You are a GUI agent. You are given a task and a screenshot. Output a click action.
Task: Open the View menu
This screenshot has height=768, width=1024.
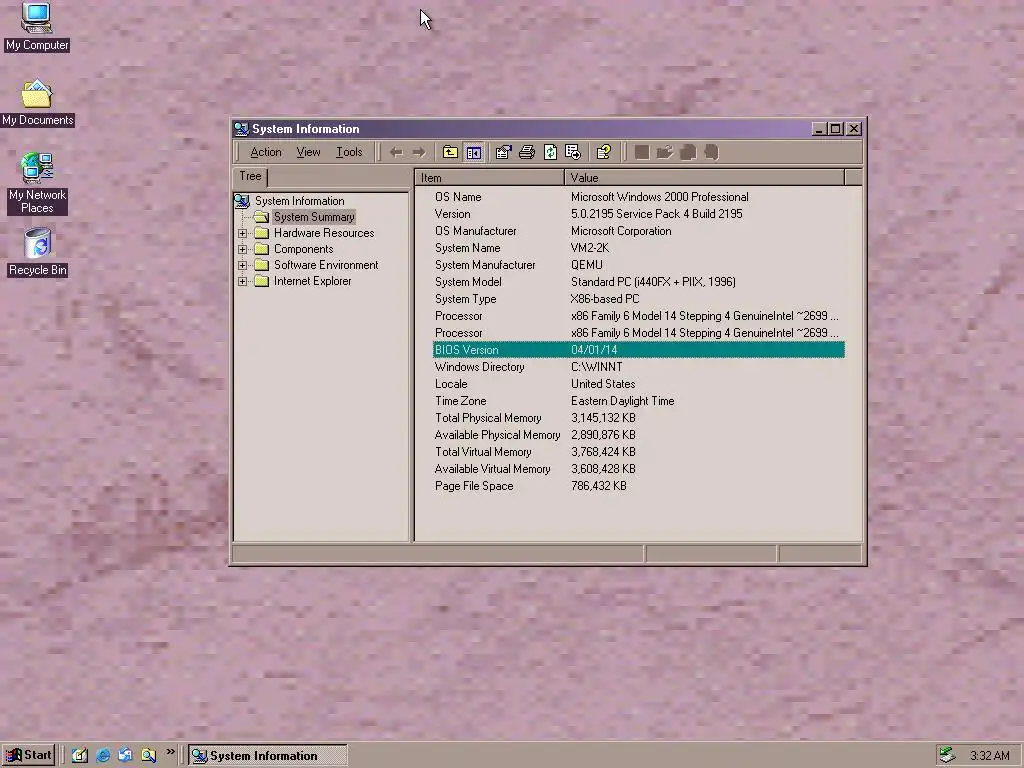pyautogui.click(x=308, y=152)
